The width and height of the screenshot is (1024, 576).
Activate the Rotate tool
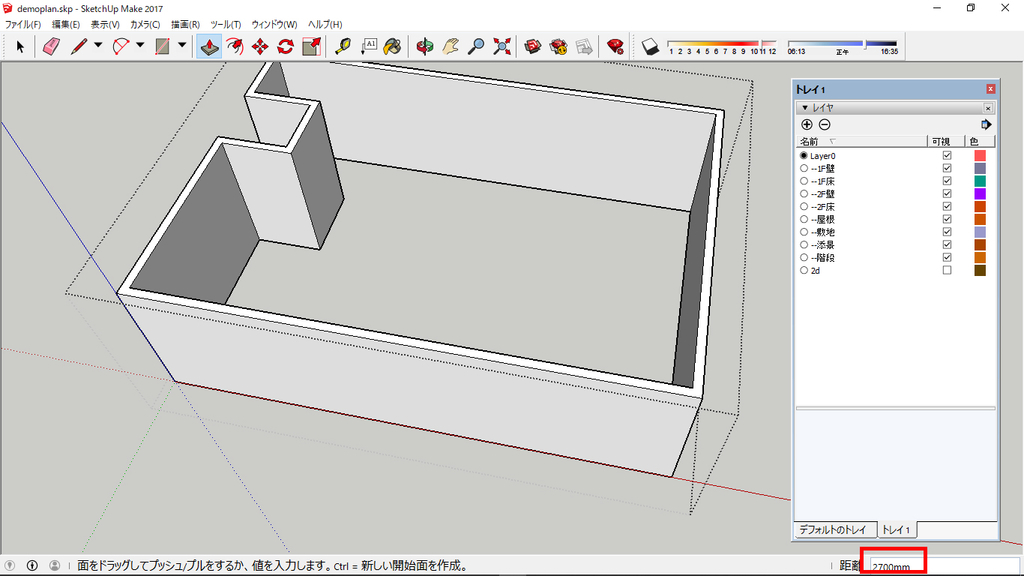(x=285, y=46)
